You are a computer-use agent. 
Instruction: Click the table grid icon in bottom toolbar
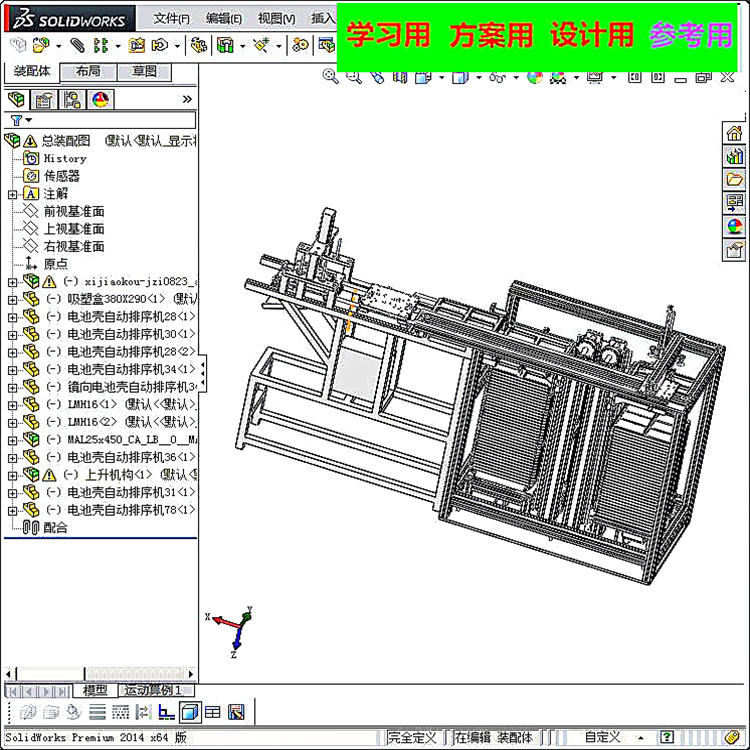point(212,713)
